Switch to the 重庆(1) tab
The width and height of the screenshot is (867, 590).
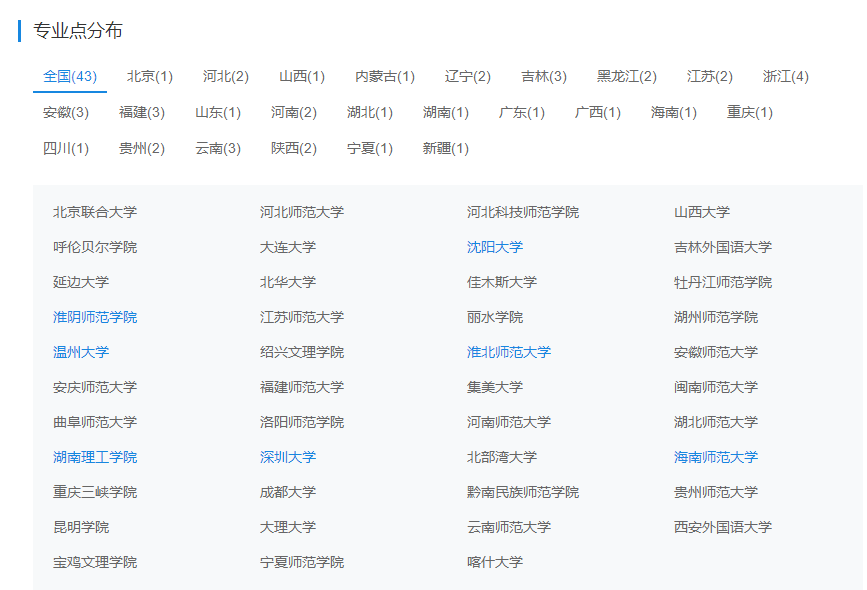(x=750, y=112)
